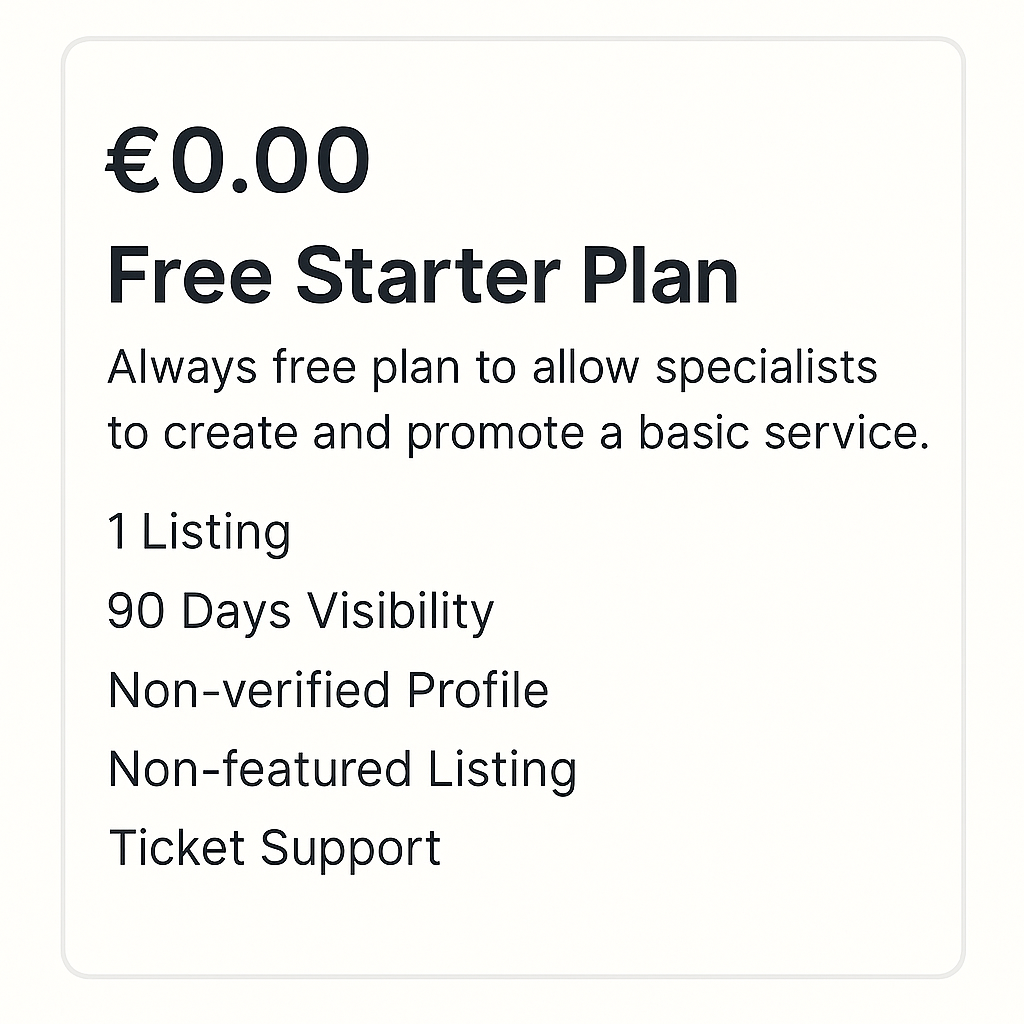Click the words "basic service"
Screen dimensions: 1024x1024
tap(783, 432)
